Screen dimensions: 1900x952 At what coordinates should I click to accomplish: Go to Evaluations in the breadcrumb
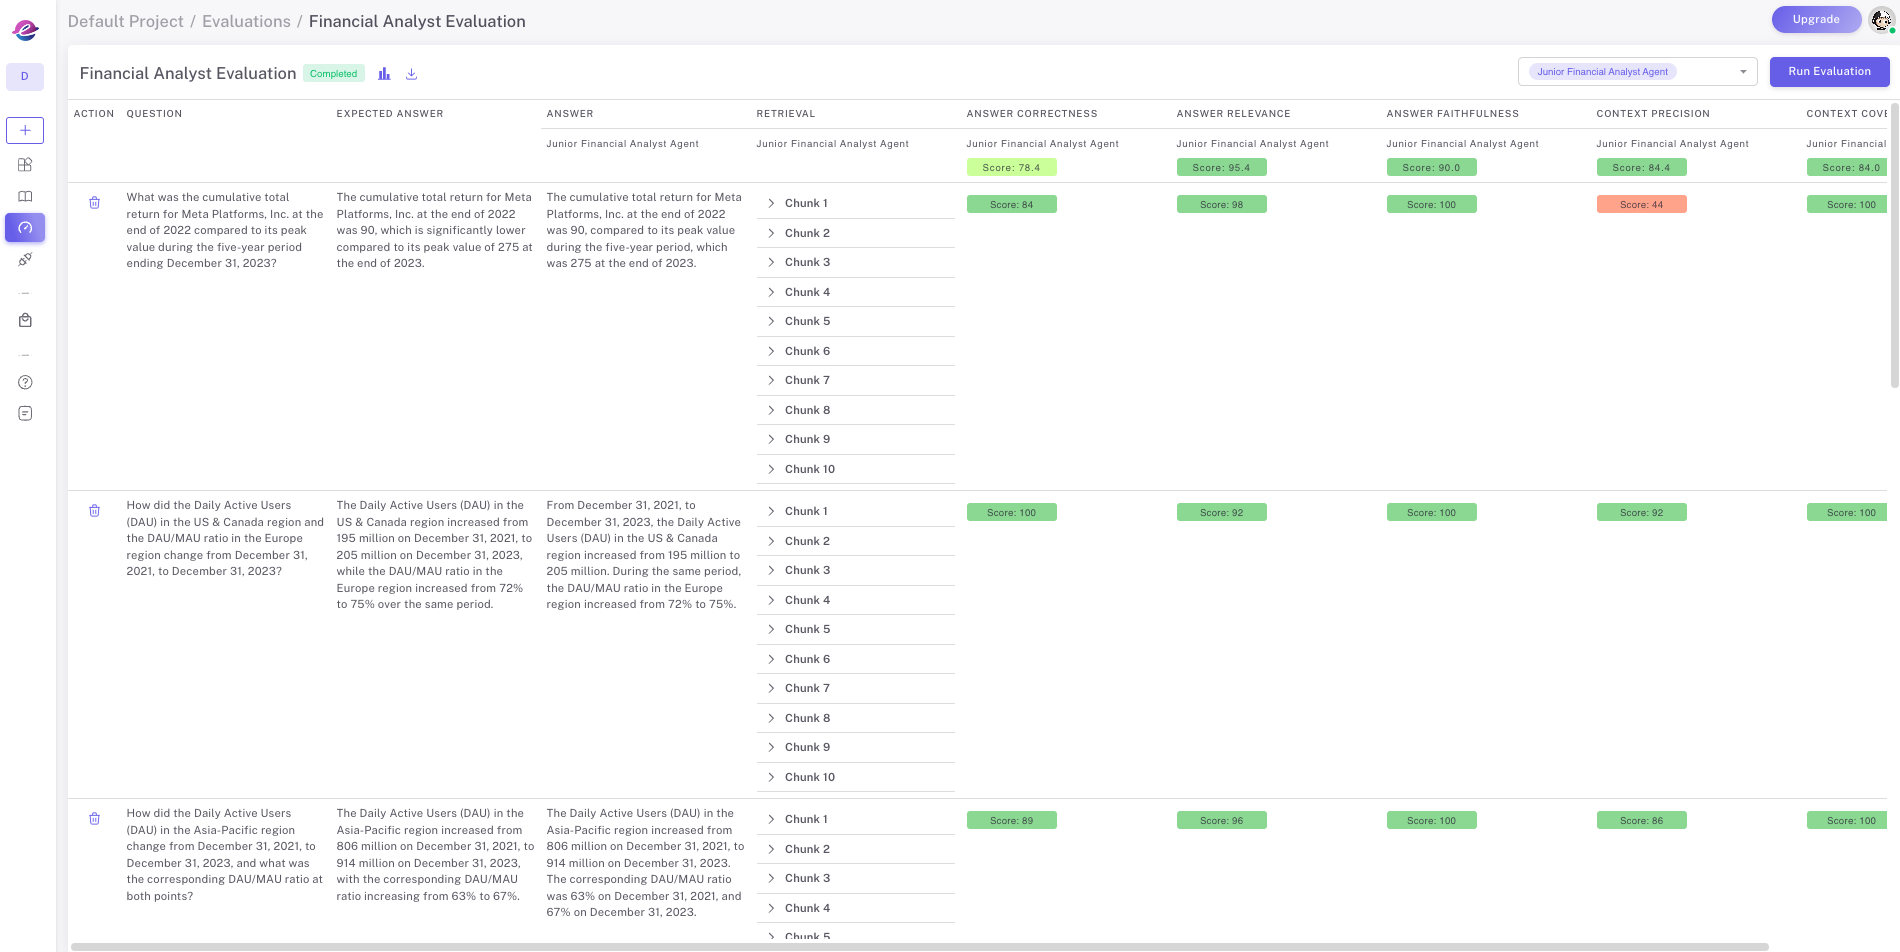(246, 21)
